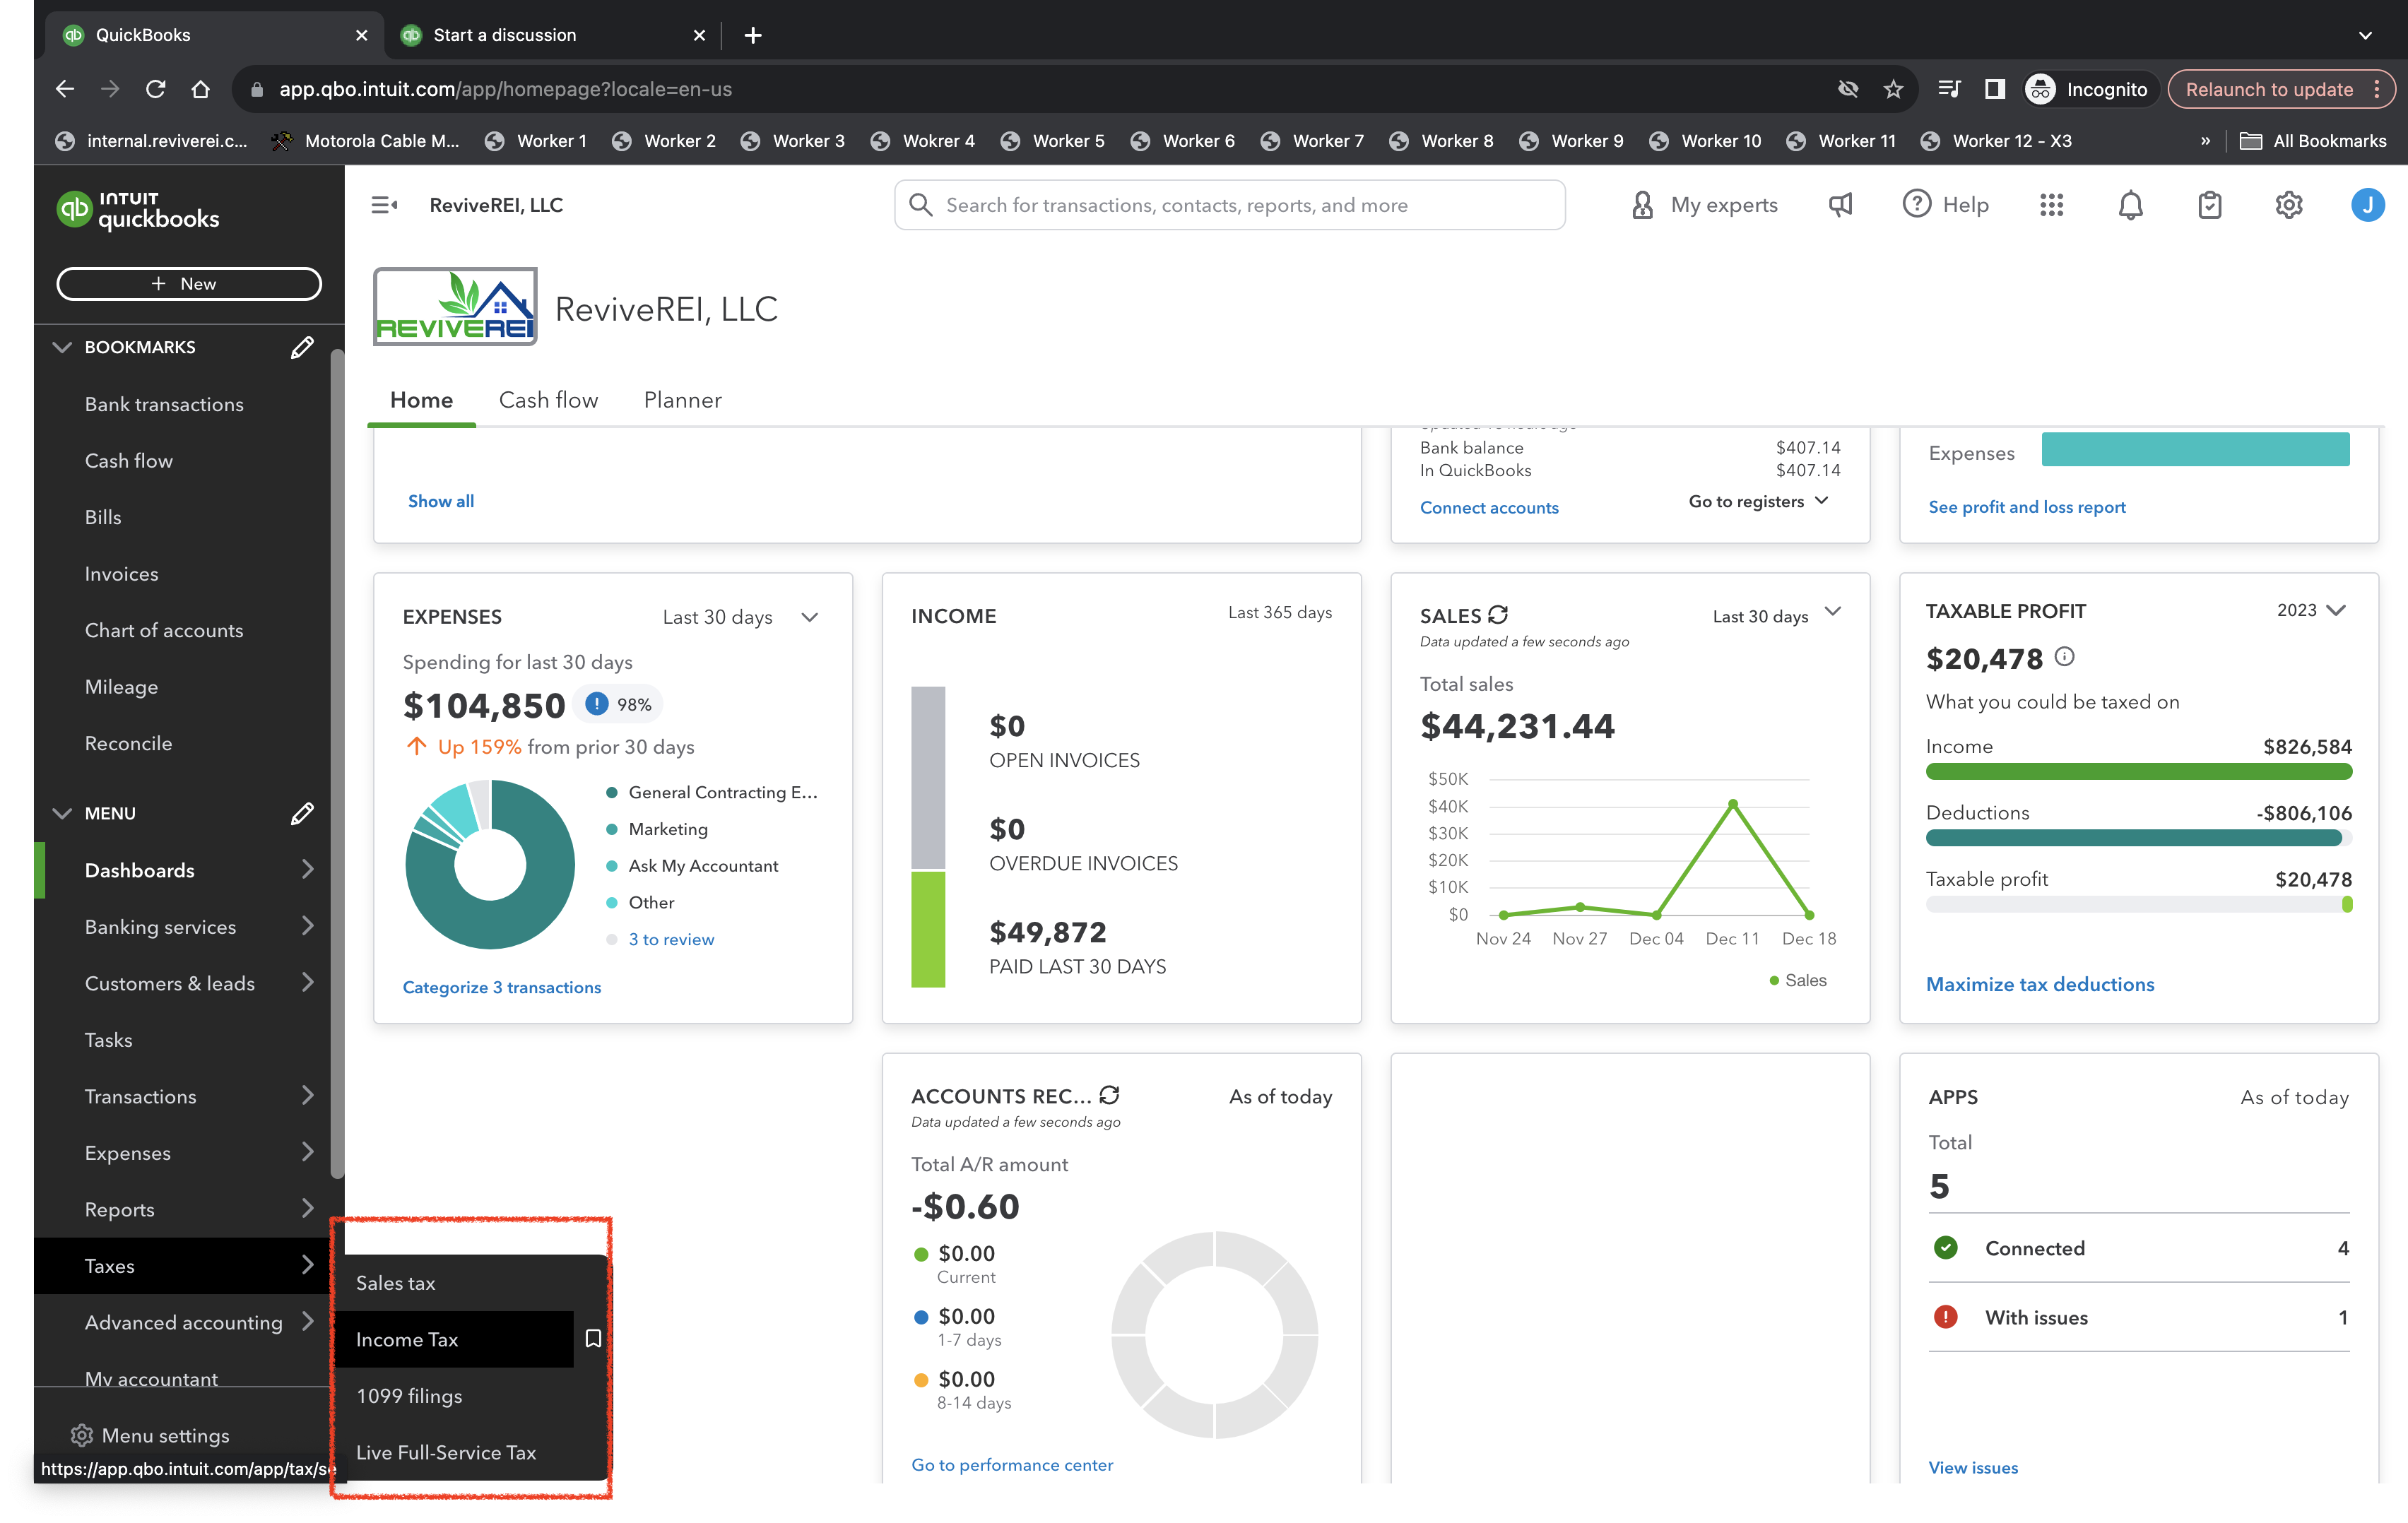Switch to the Cash flow tab

pos(548,400)
